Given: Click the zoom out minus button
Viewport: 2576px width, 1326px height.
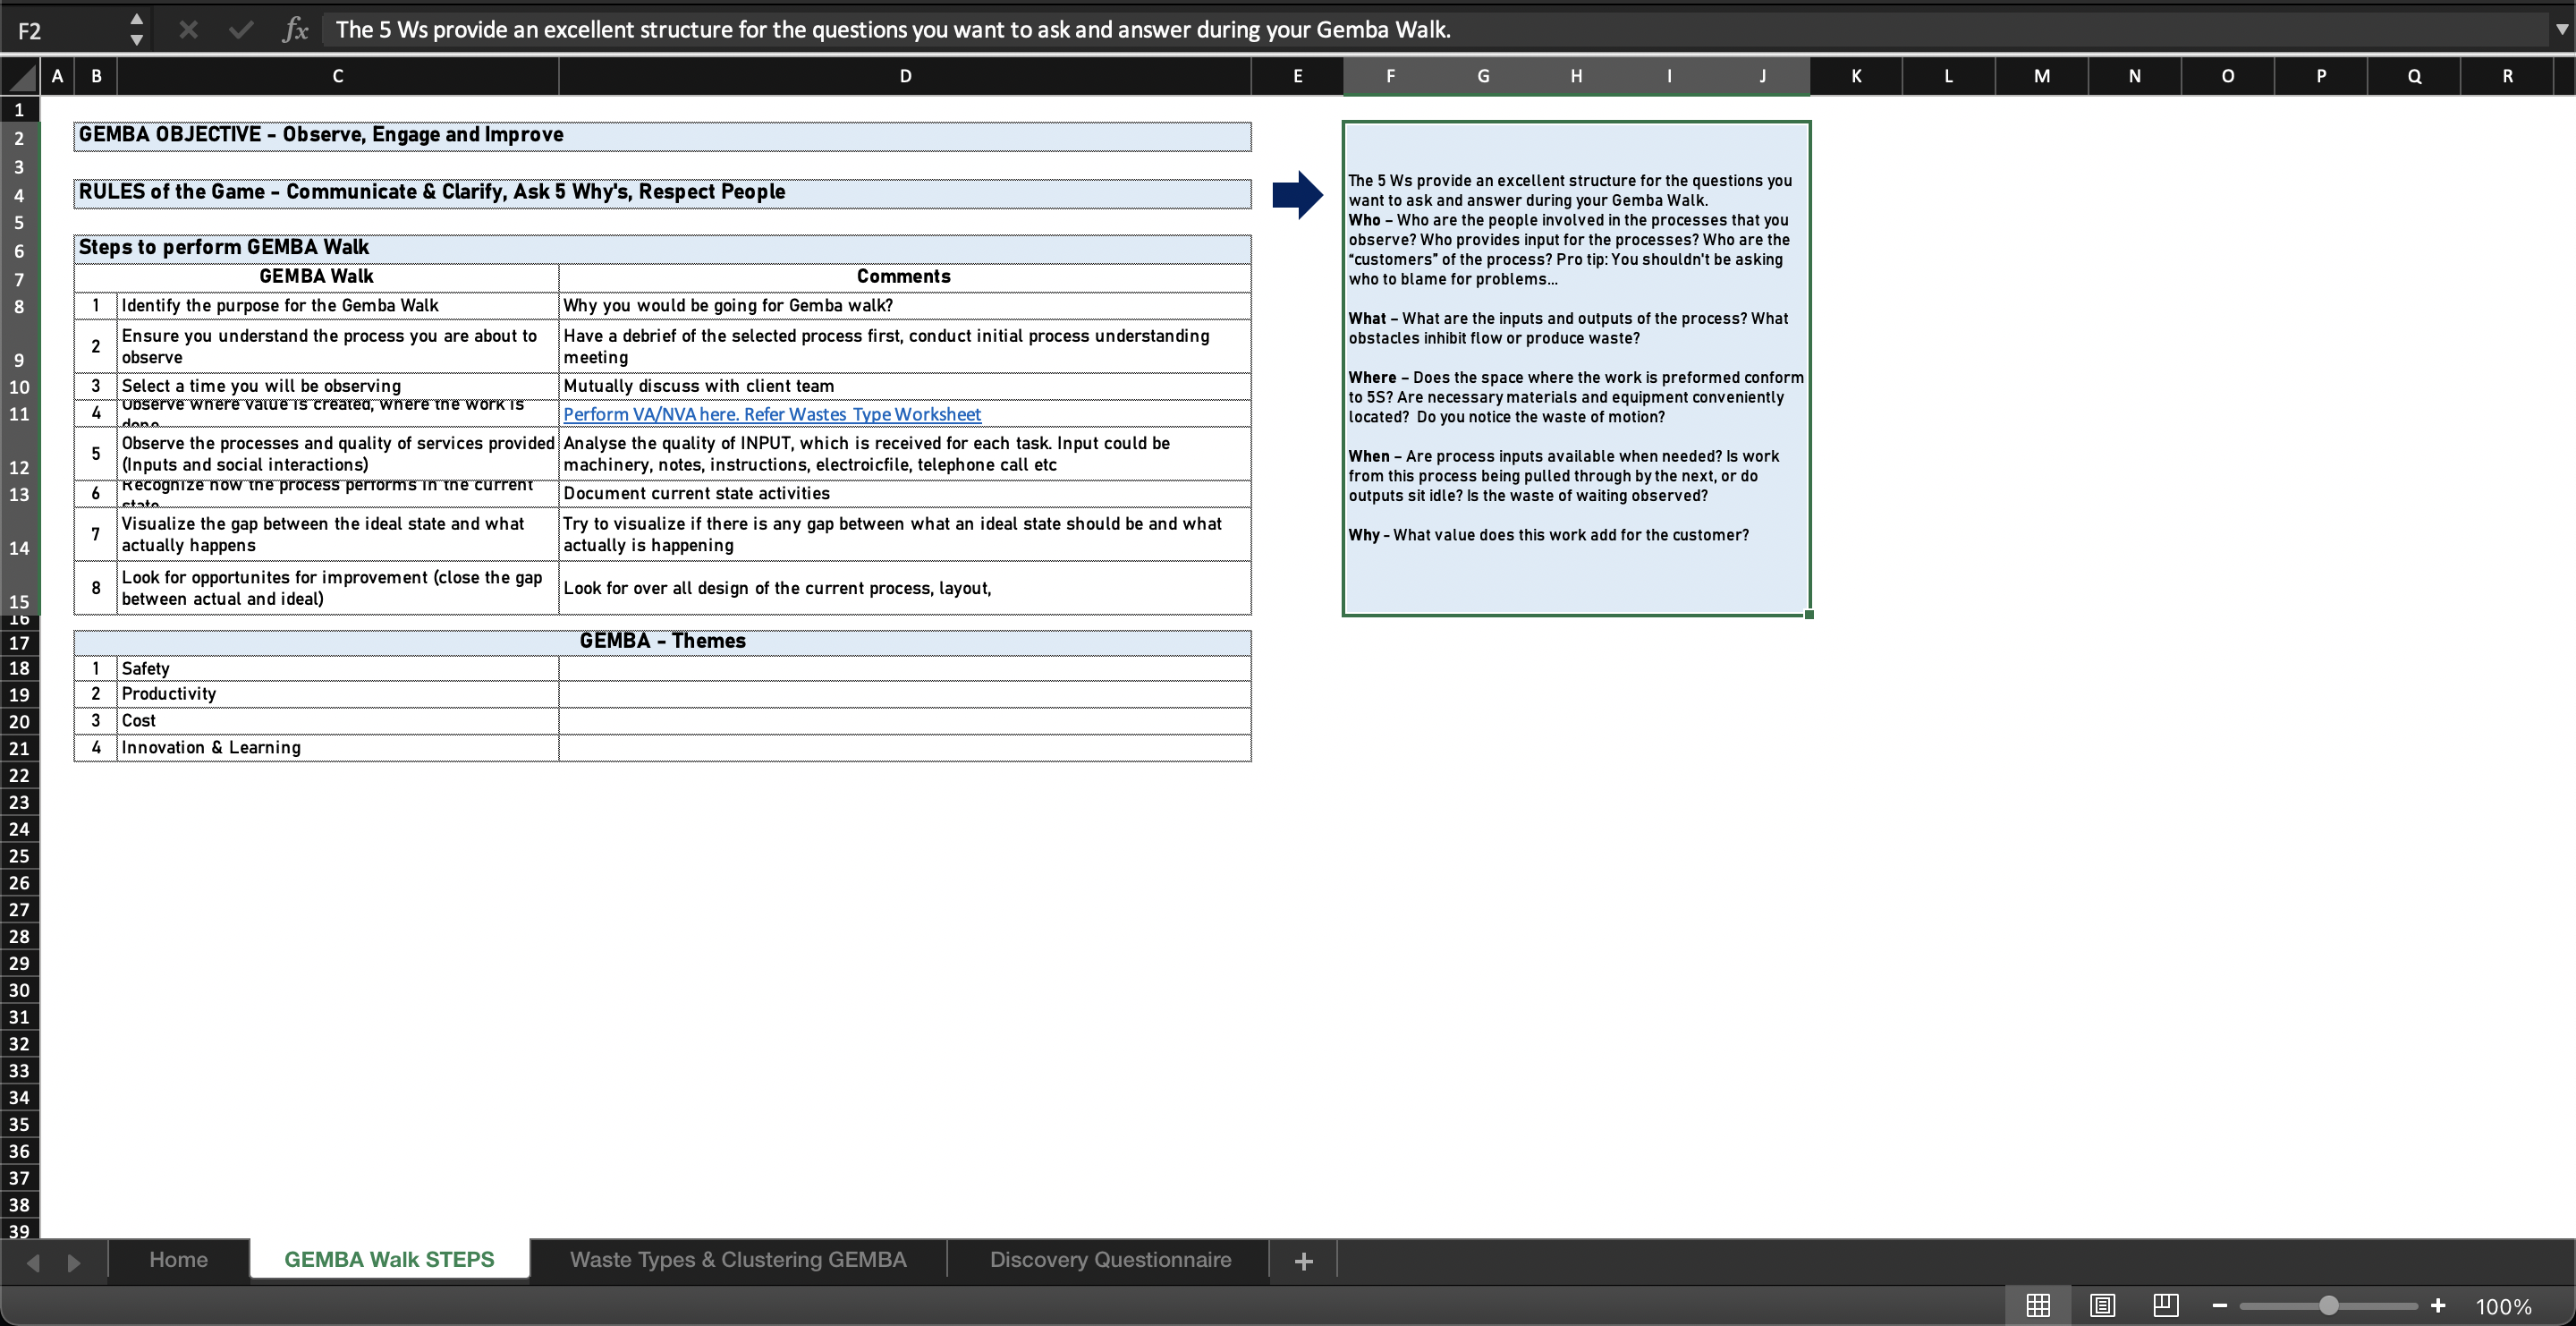Looking at the screenshot, I should (x=2219, y=1305).
